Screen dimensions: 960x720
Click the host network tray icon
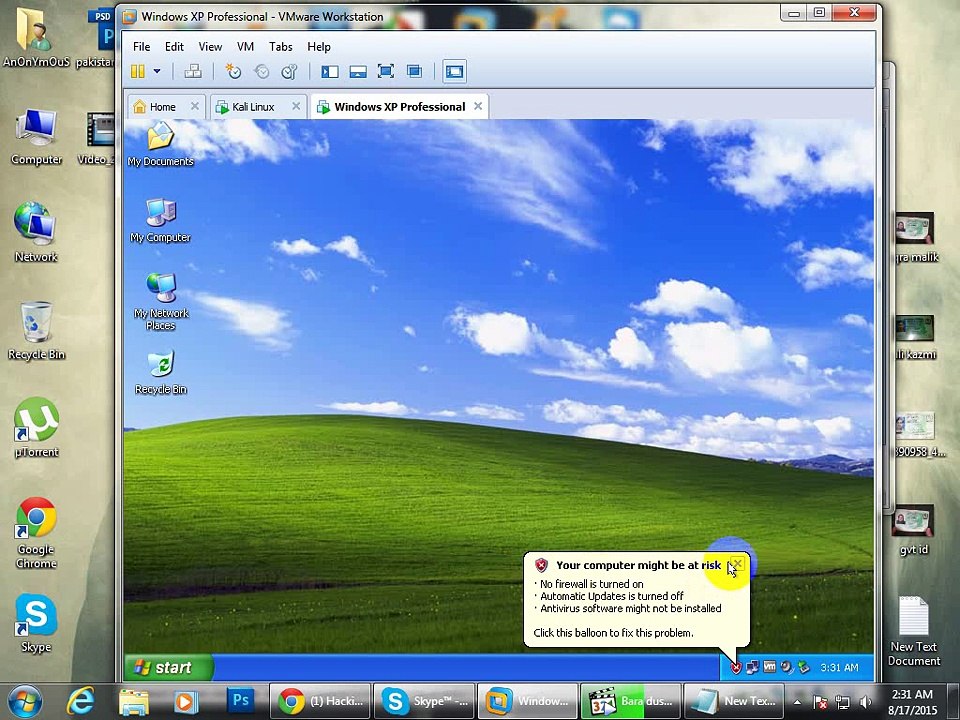pos(843,702)
